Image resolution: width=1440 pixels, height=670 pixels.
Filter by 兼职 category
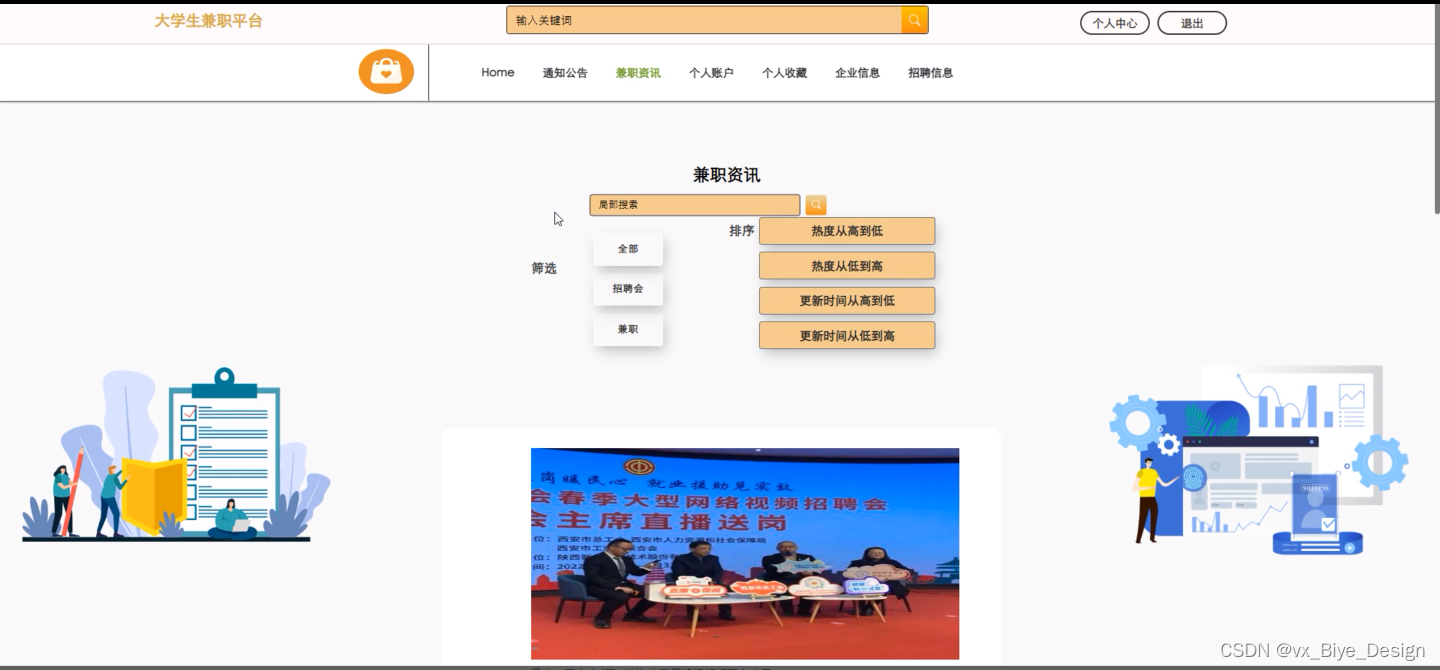(628, 329)
